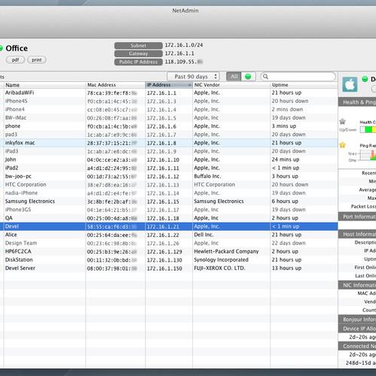The height and width of the screenshot is (376, 376).
Task: Click the subnet value 172.16.1.0/24
Action: pyautogui.click(x=184, y=45)
